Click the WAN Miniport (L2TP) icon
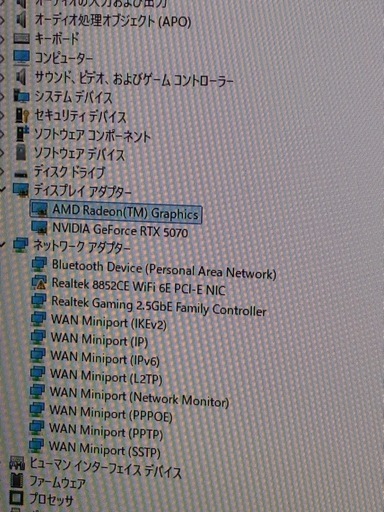The height and width of the screenshot is (512, 384). (37, 373)
